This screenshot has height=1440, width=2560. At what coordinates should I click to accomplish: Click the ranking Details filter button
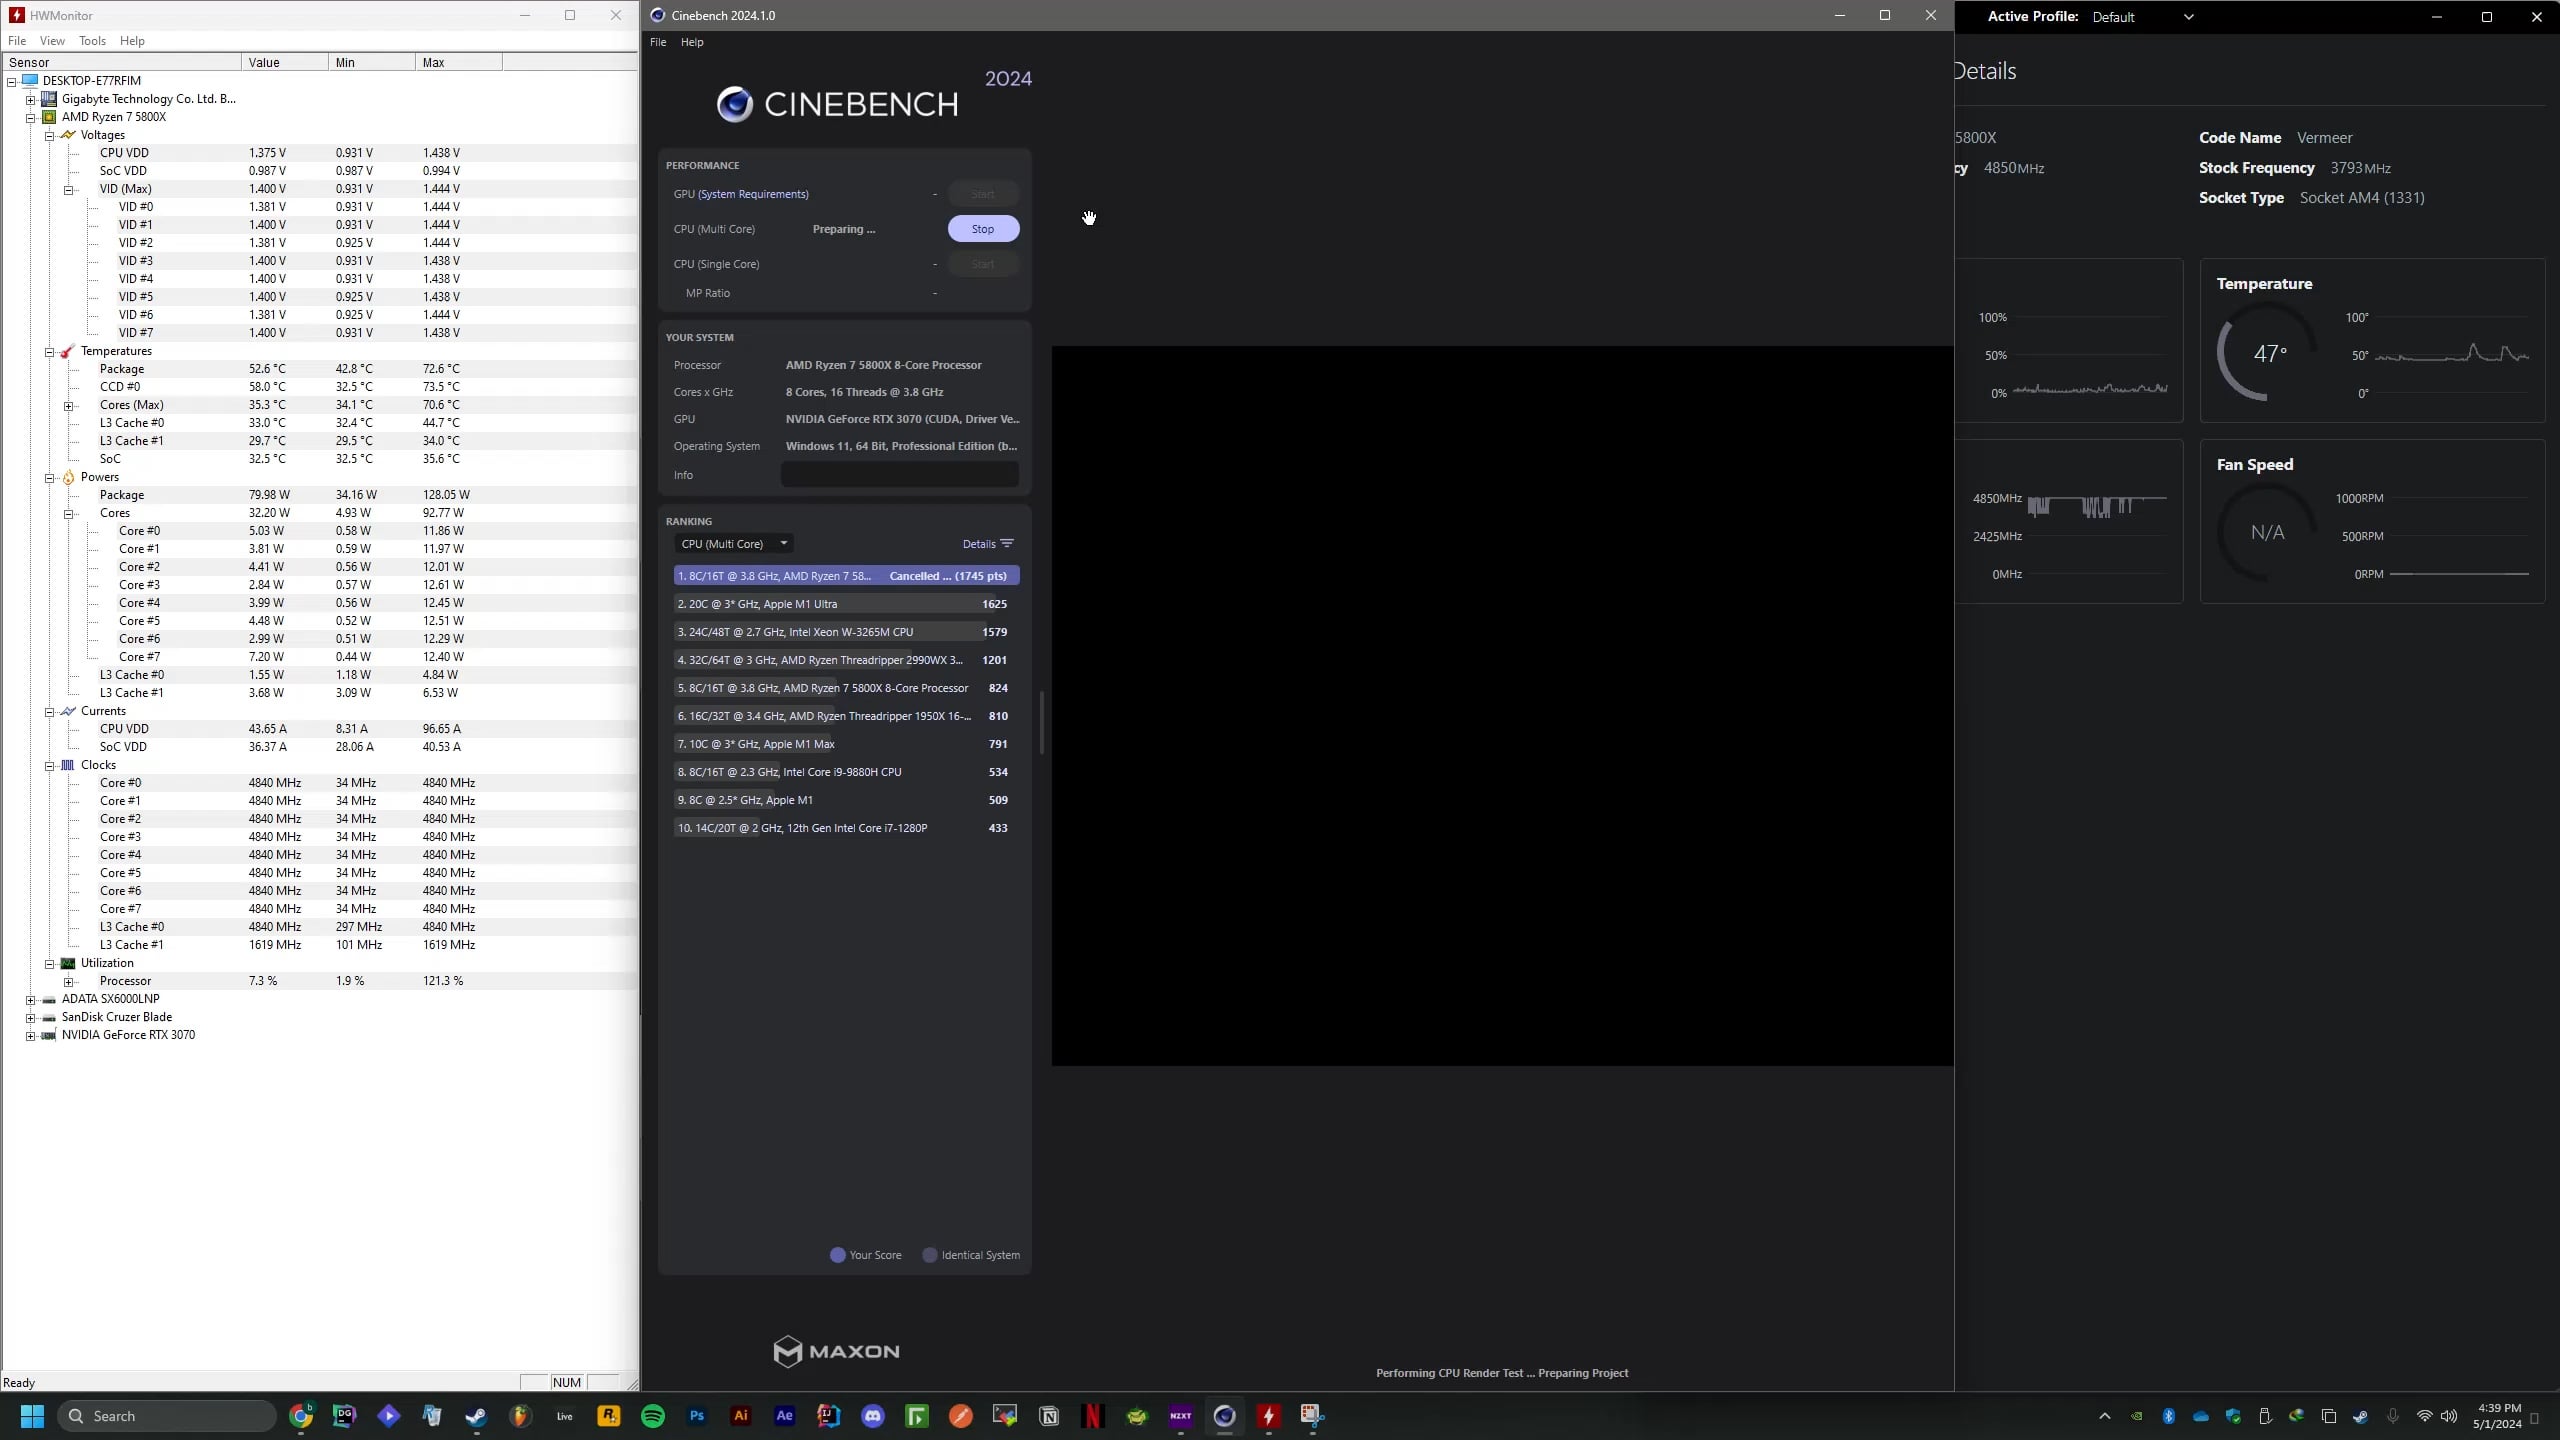coord(988,544)
